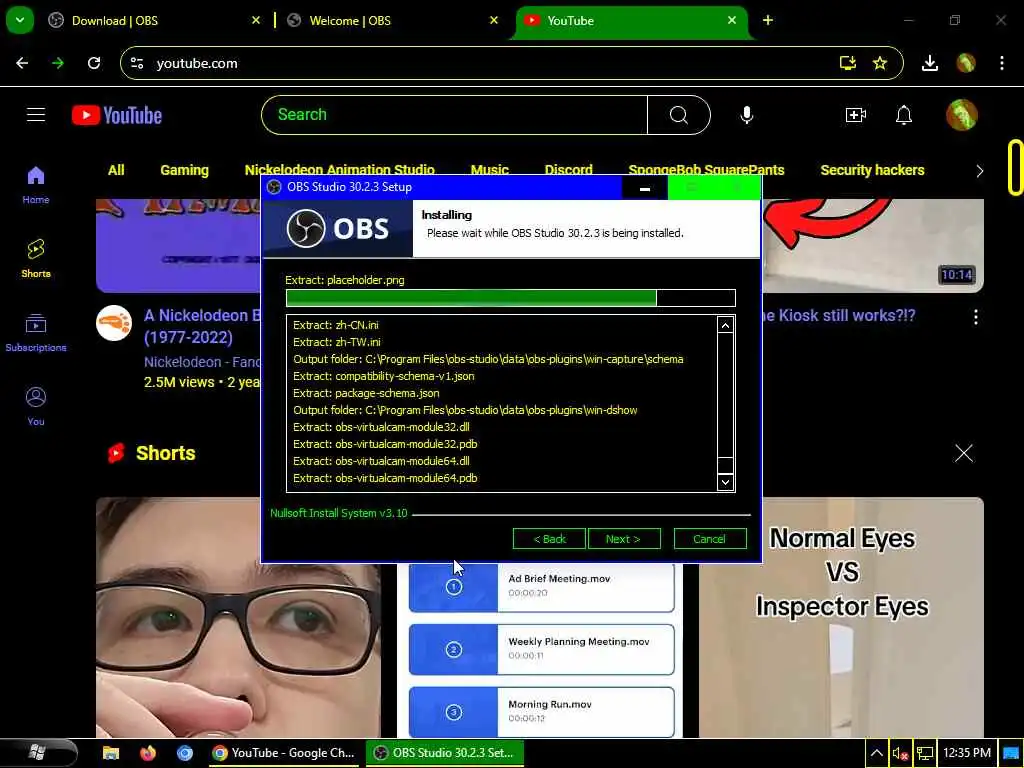Open Chrome profile avatar in toolbar
Screen dimensions: 1024x768
pyautogui.click(x=966, y=63)
